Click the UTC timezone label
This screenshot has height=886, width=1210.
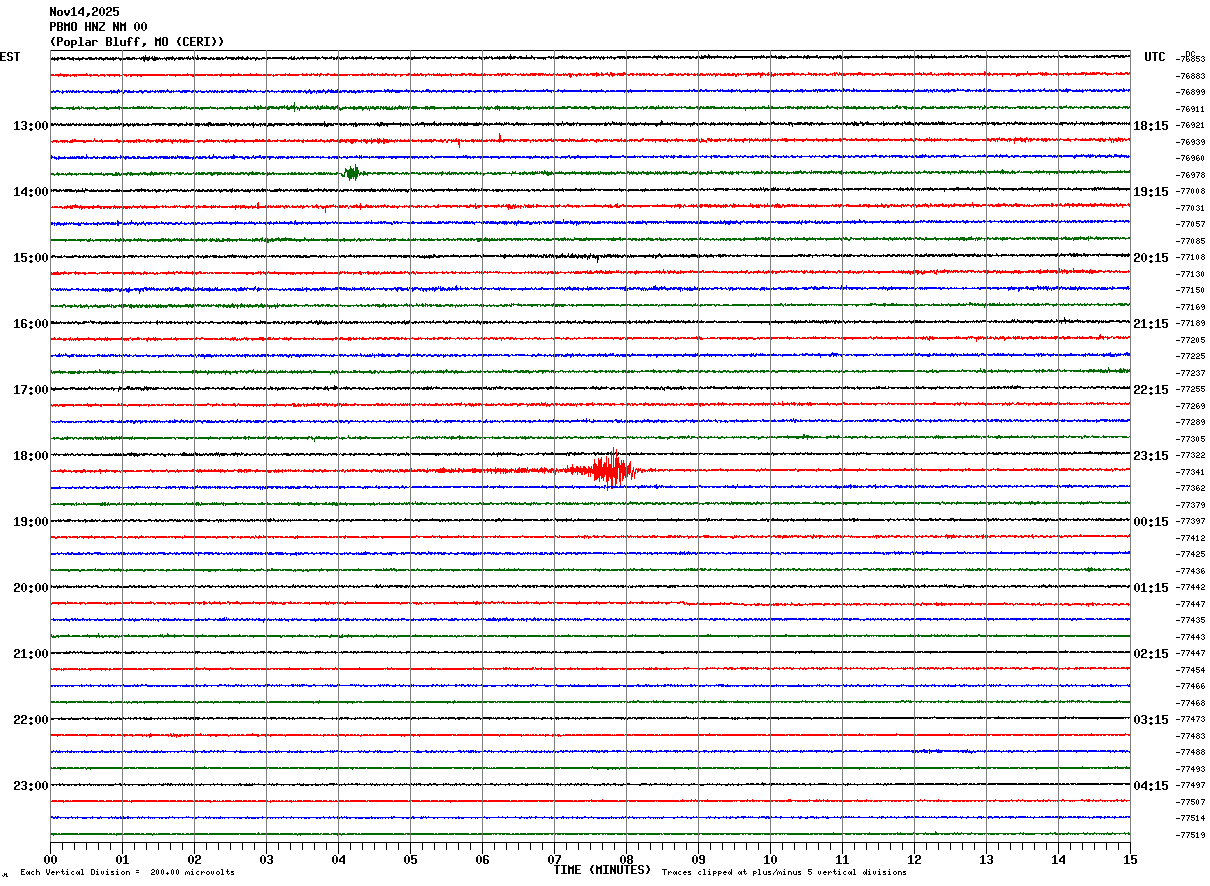[1155, 57]
